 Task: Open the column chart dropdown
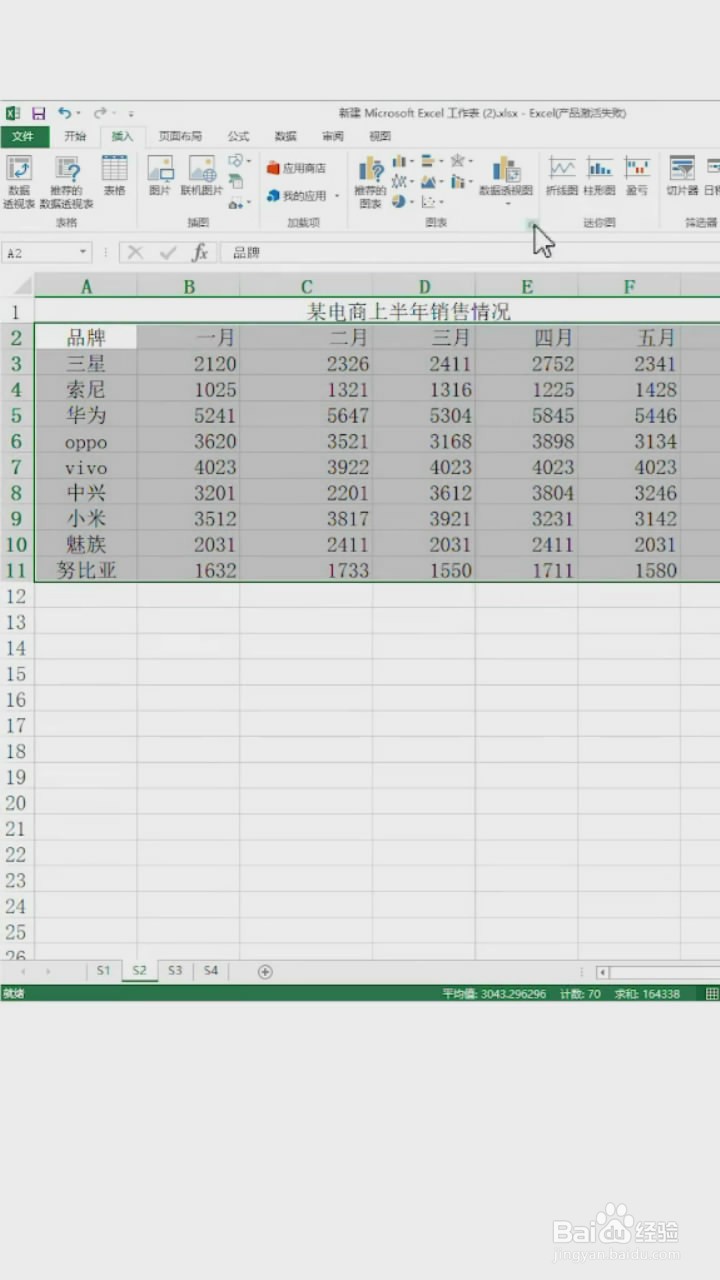tap(402, 160)
